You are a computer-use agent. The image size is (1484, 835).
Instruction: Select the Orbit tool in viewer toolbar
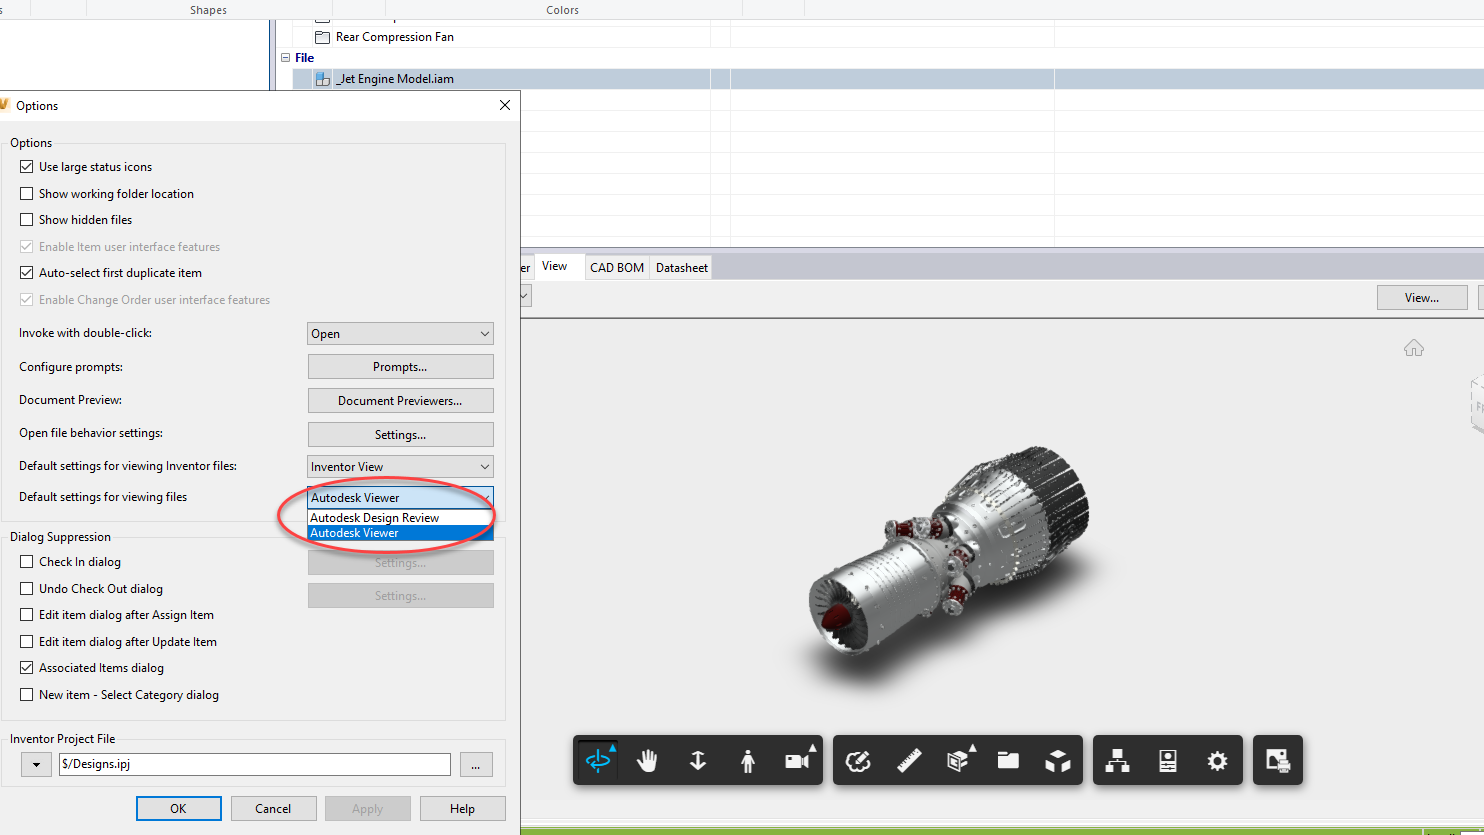point(598,761)
